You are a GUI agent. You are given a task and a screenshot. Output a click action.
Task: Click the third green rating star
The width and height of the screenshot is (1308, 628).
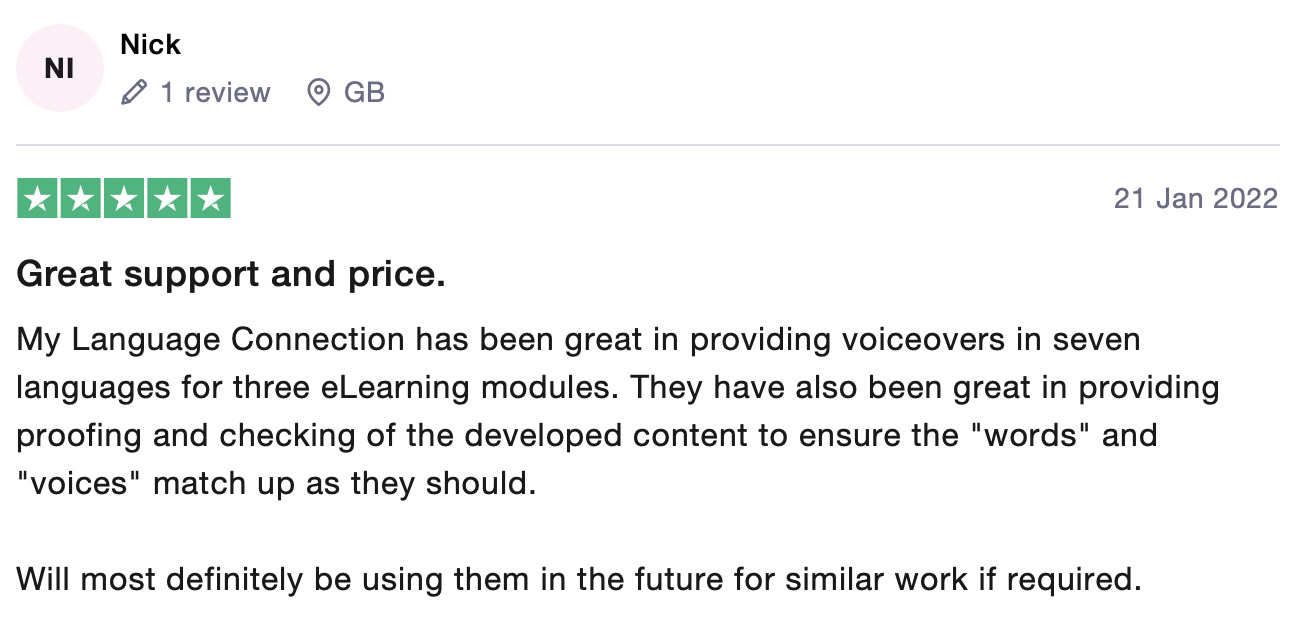tap(124, 198)
